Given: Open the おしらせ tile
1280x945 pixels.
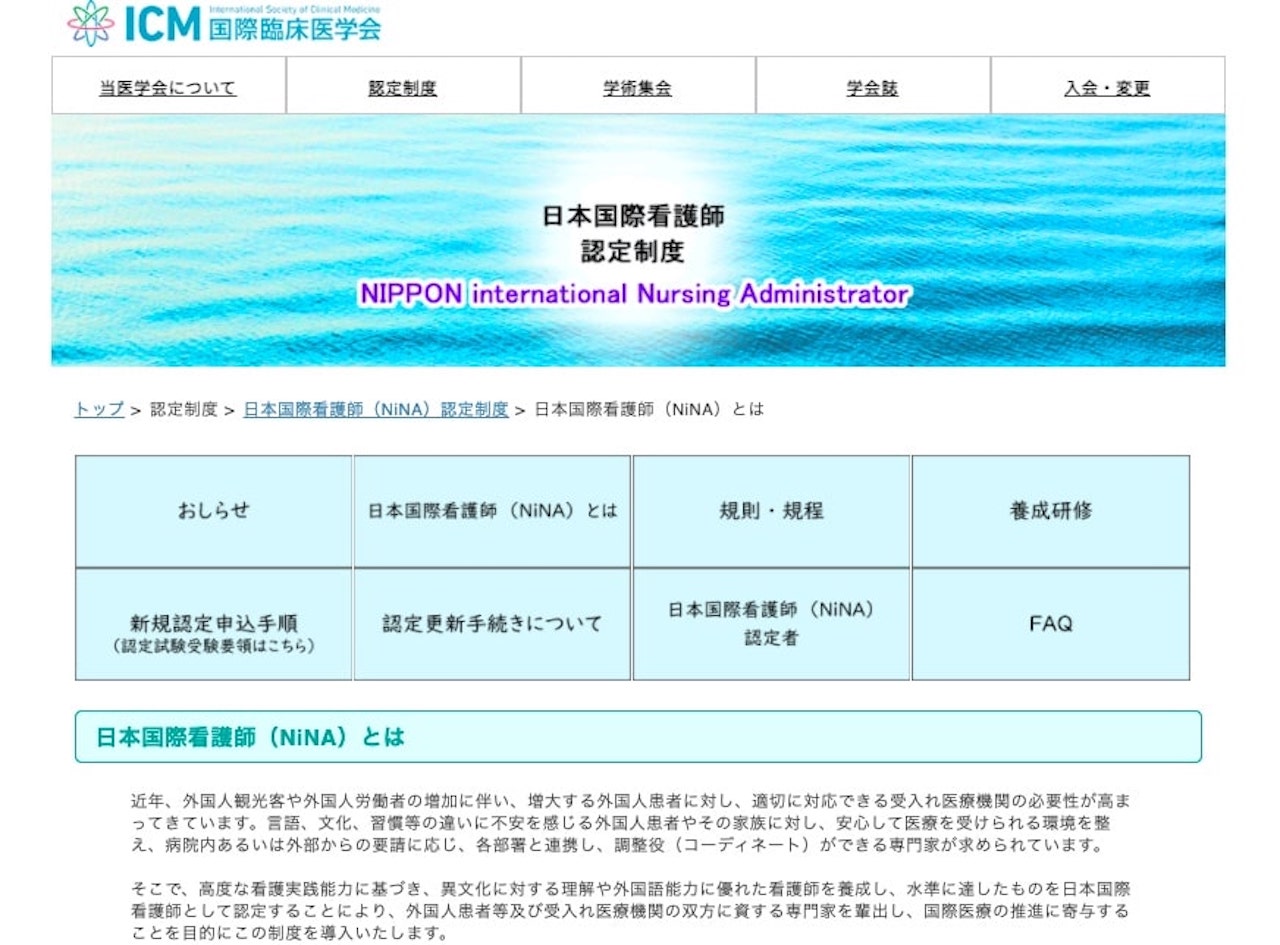Looking at the screenshot, I should pos(214,511).
